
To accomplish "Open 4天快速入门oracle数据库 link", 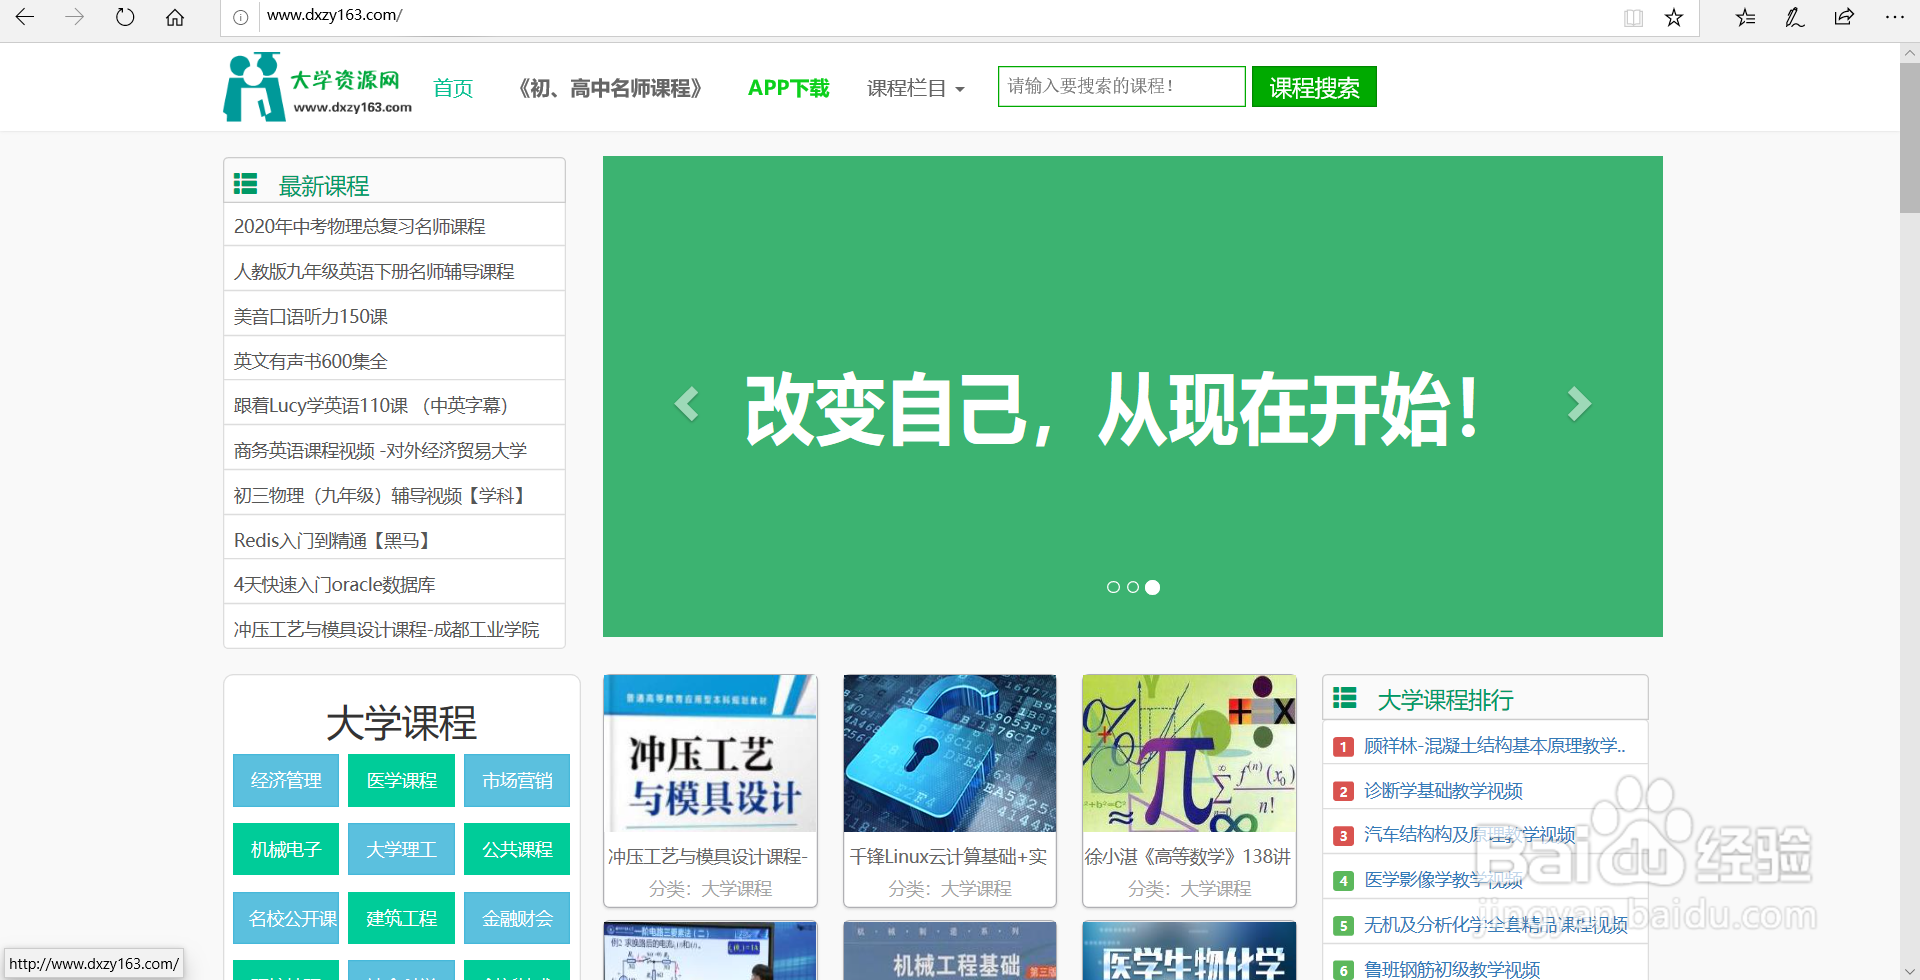I will [x=335, y=585].
